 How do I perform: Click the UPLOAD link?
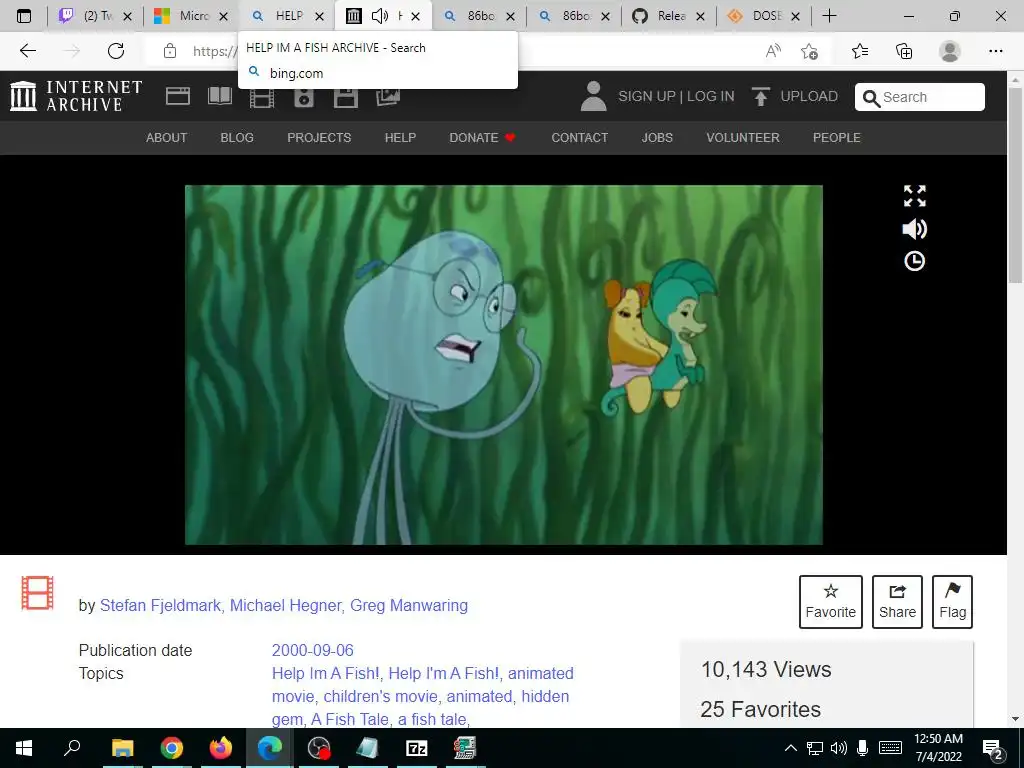click(809, 97)
